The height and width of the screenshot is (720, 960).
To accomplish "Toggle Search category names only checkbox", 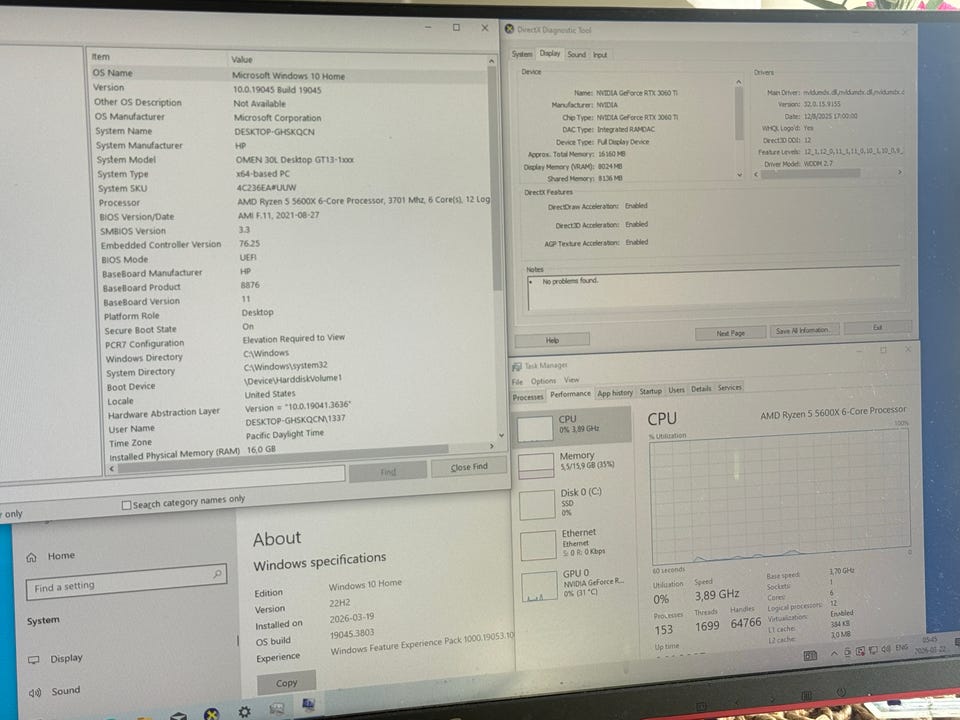I will tap(126, 505).
